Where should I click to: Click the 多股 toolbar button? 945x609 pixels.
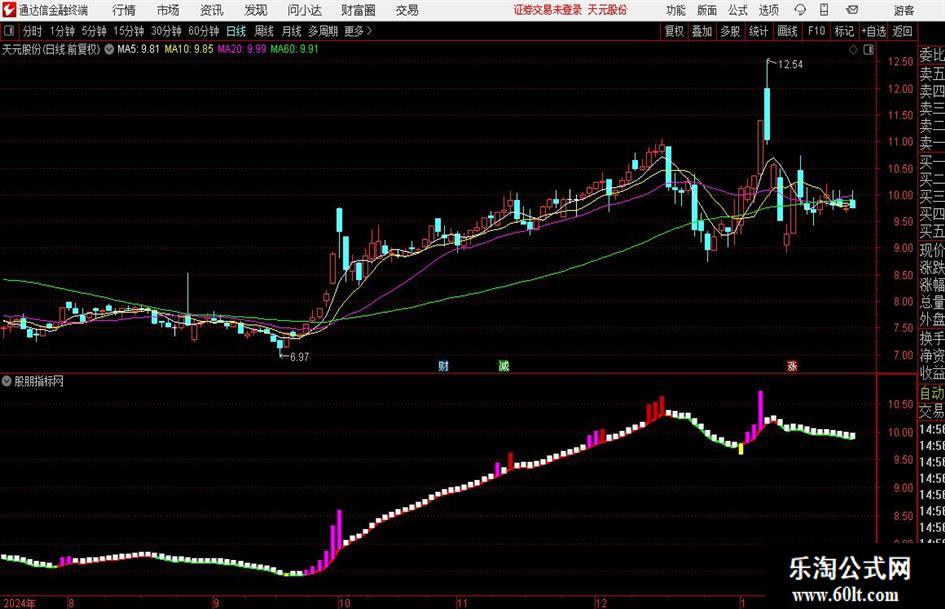point(730,31)
